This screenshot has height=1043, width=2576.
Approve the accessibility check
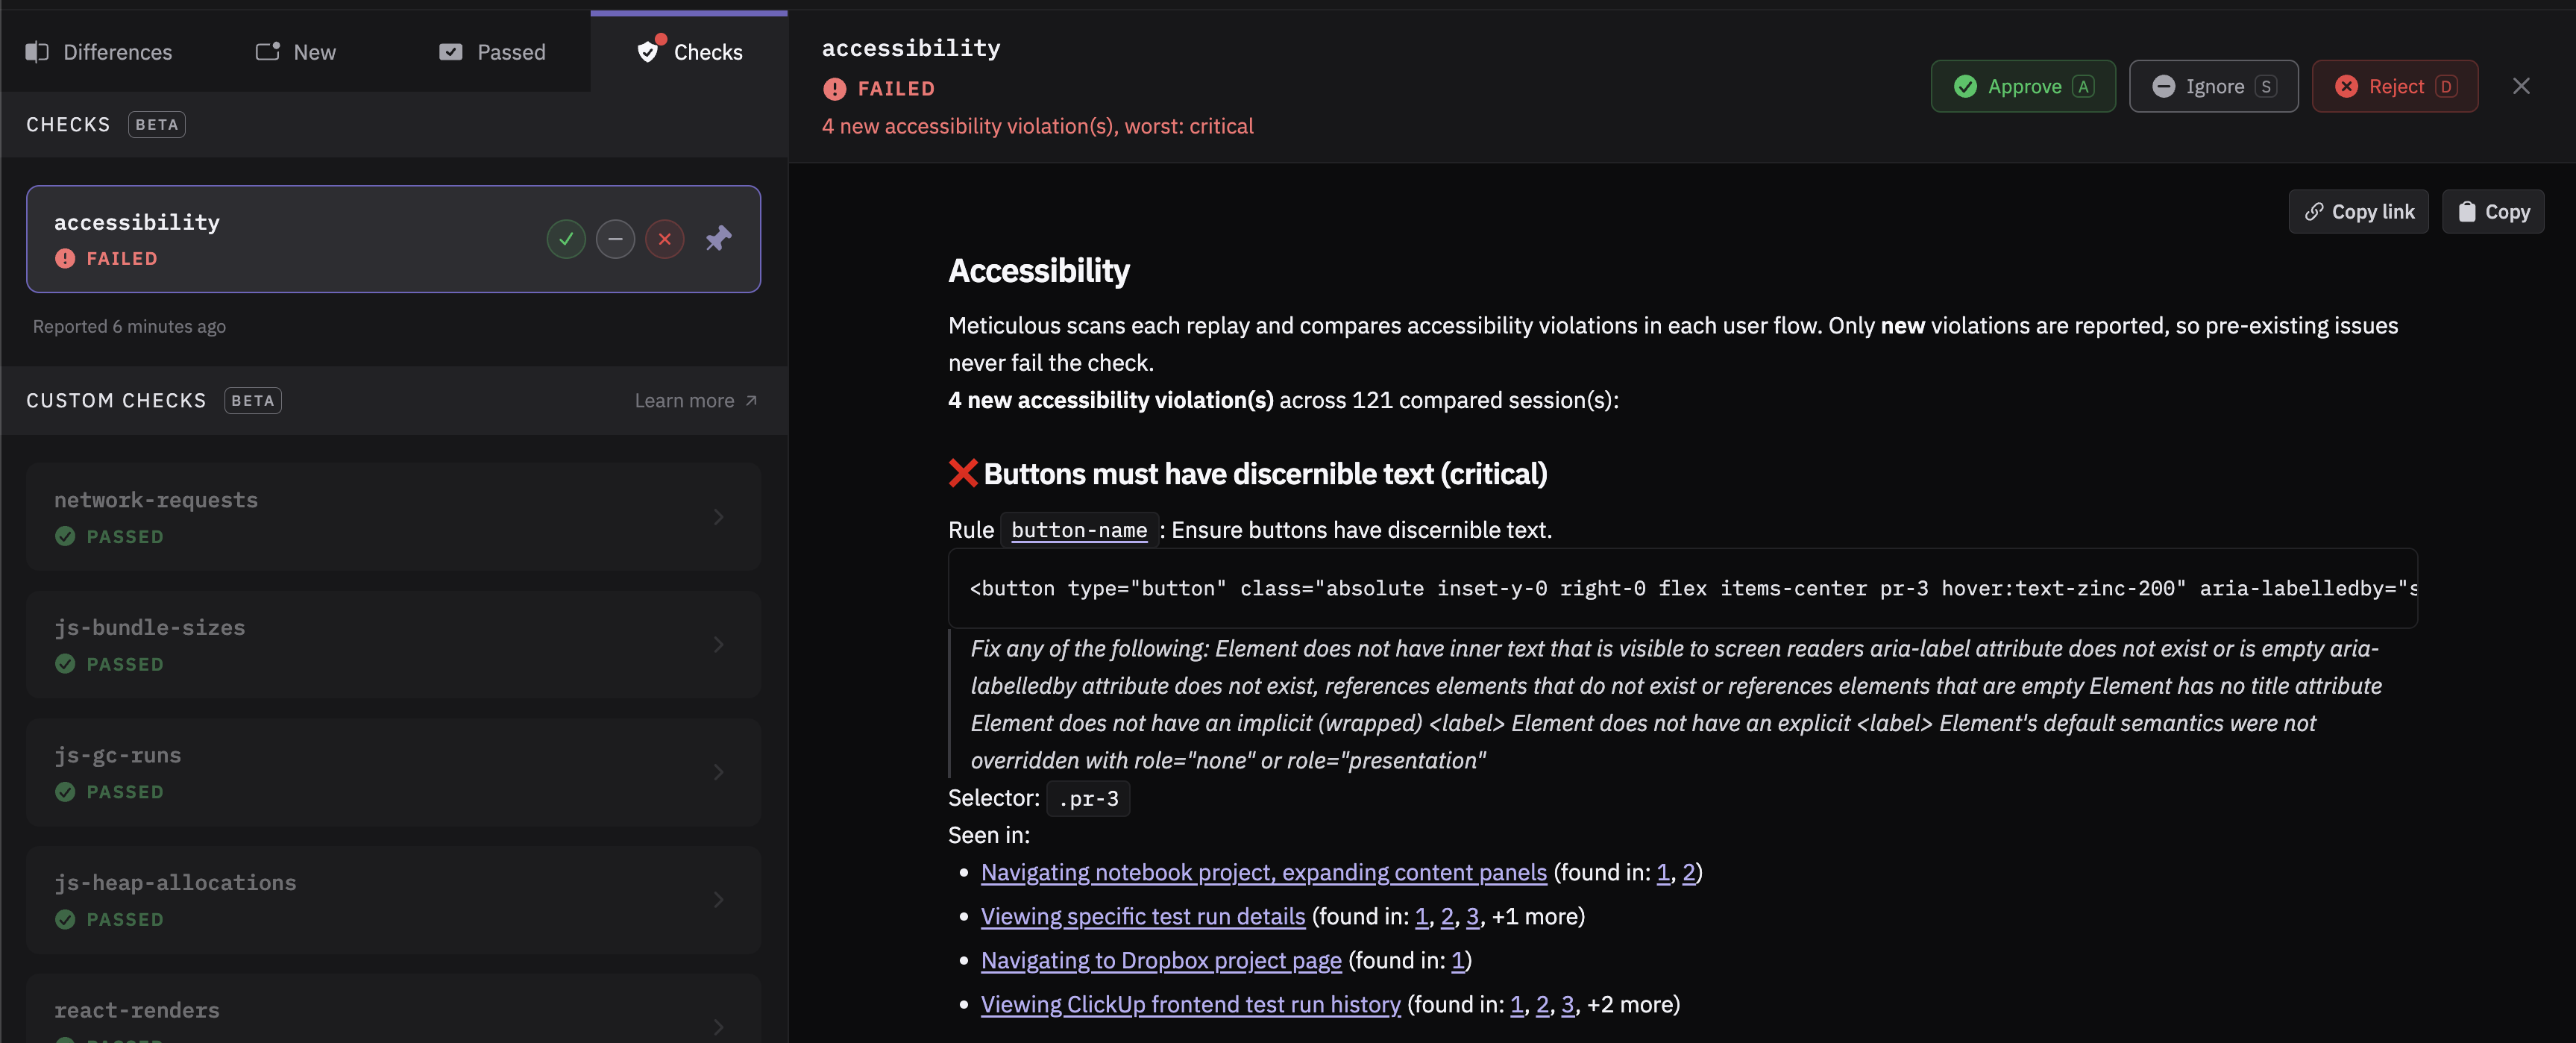pos(2023,86)
